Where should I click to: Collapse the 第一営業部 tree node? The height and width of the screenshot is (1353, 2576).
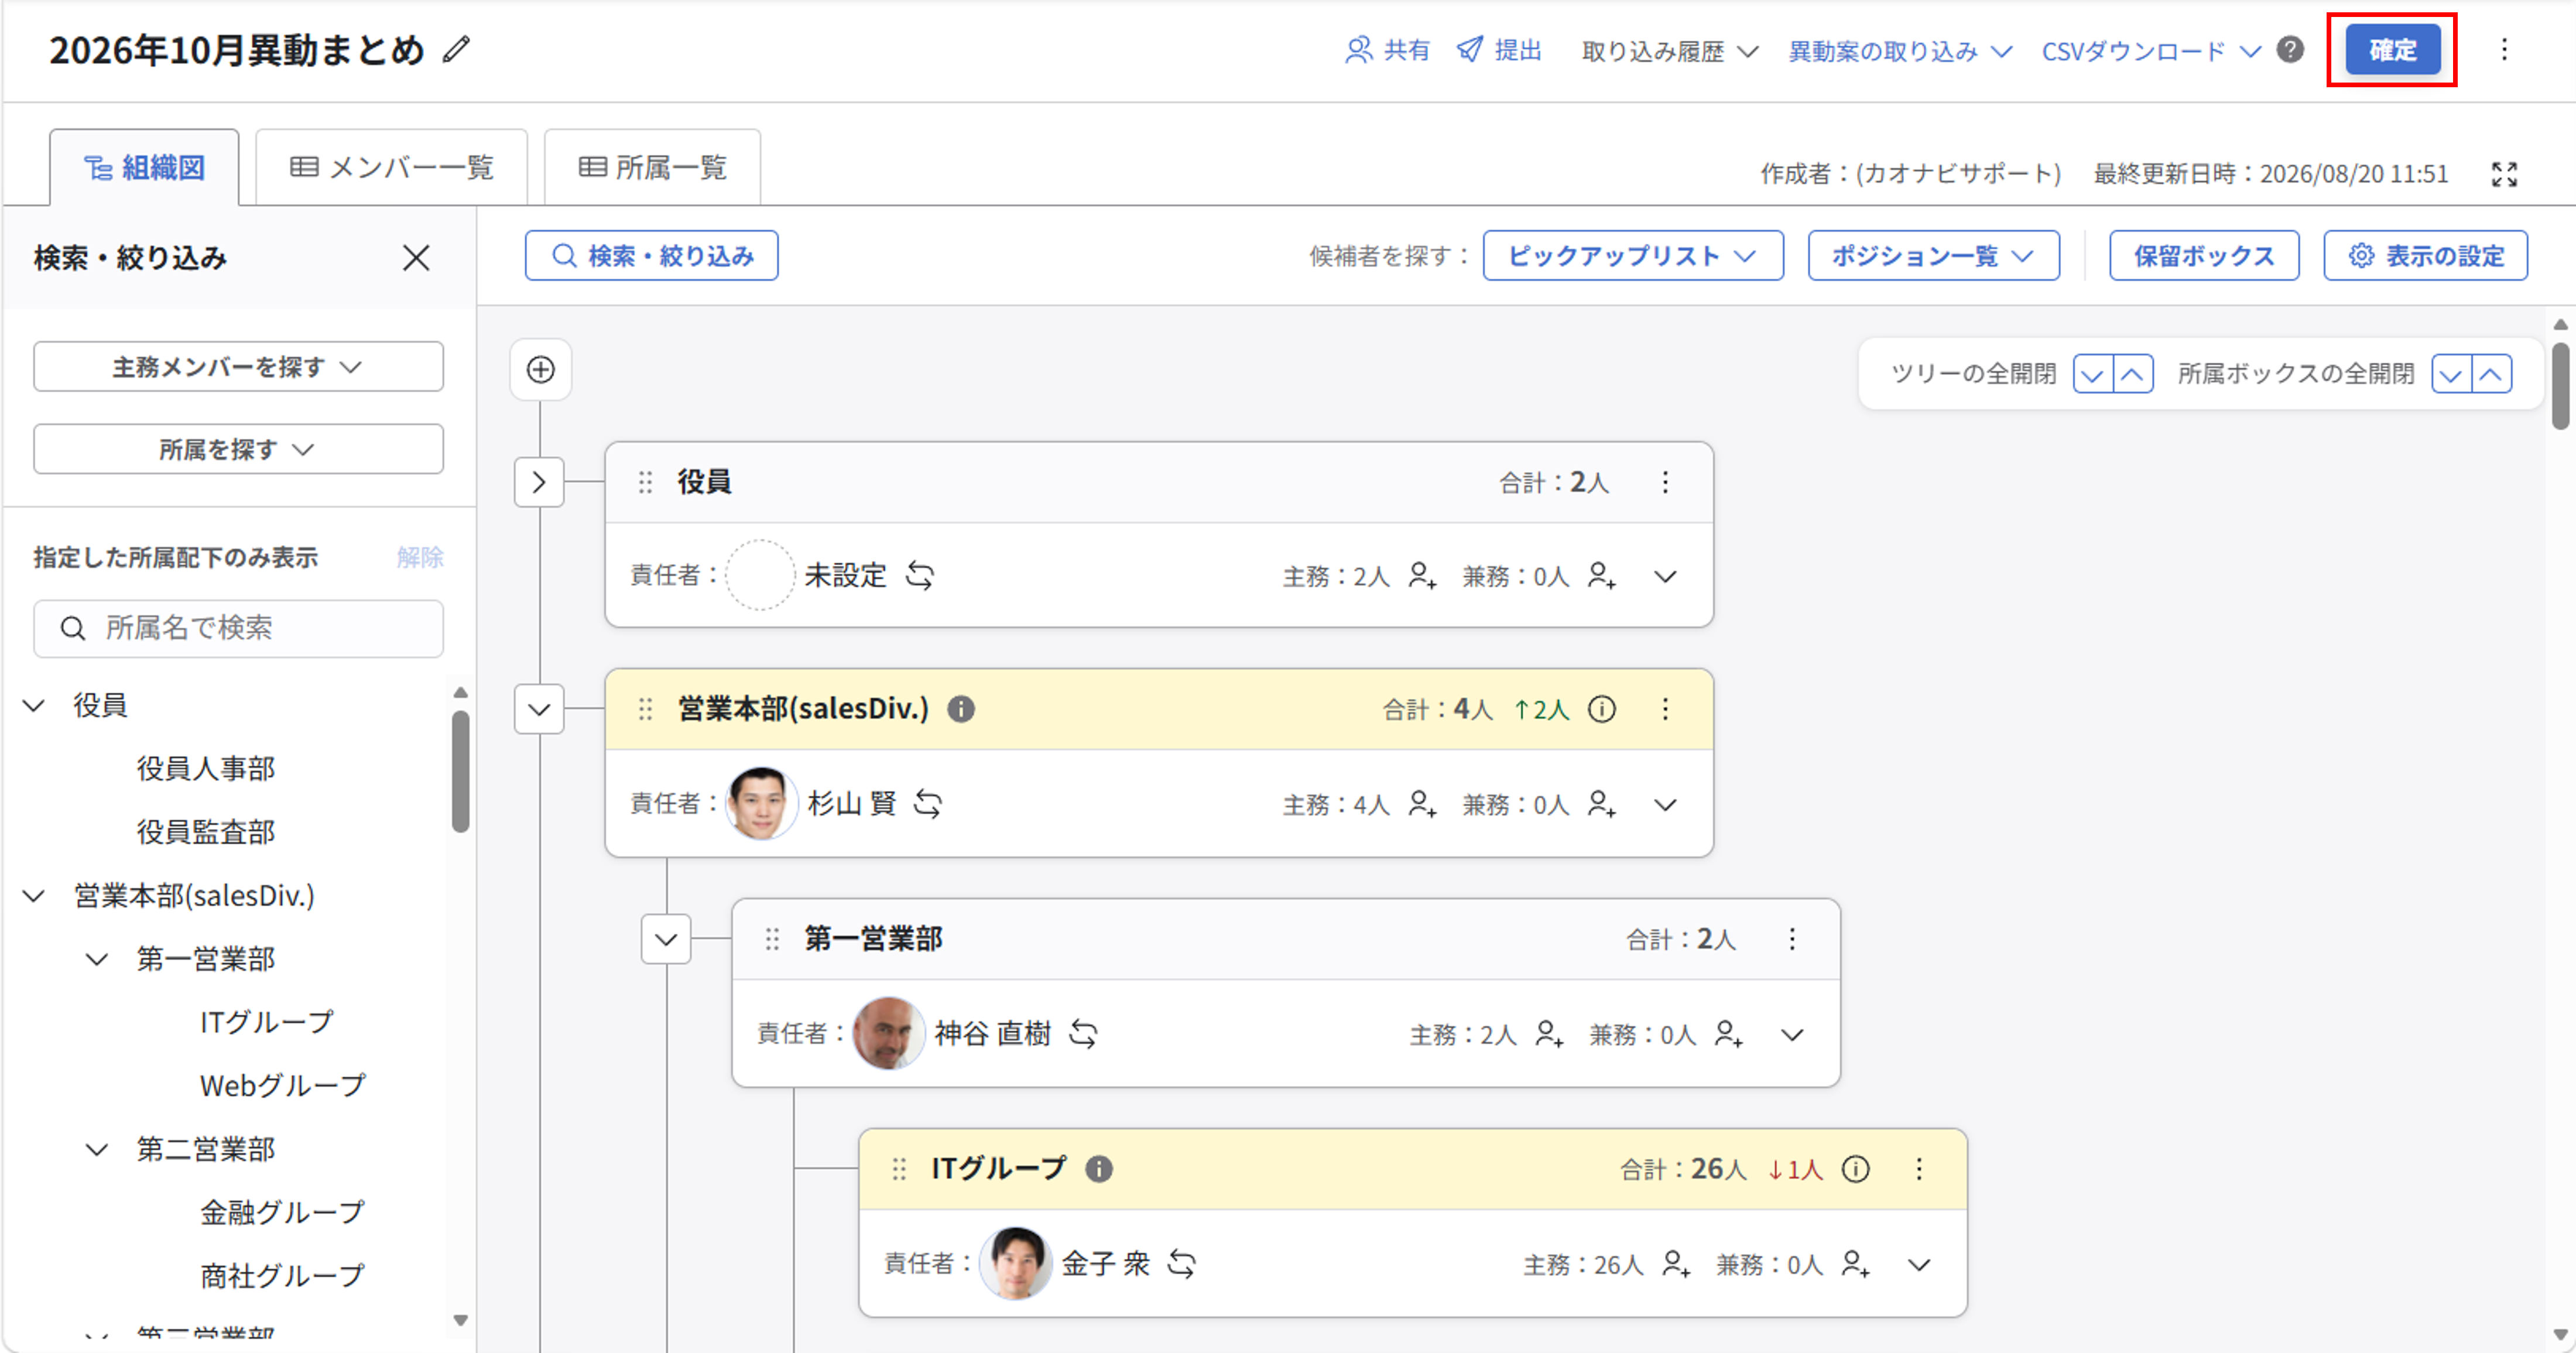[x=666, y=939]
